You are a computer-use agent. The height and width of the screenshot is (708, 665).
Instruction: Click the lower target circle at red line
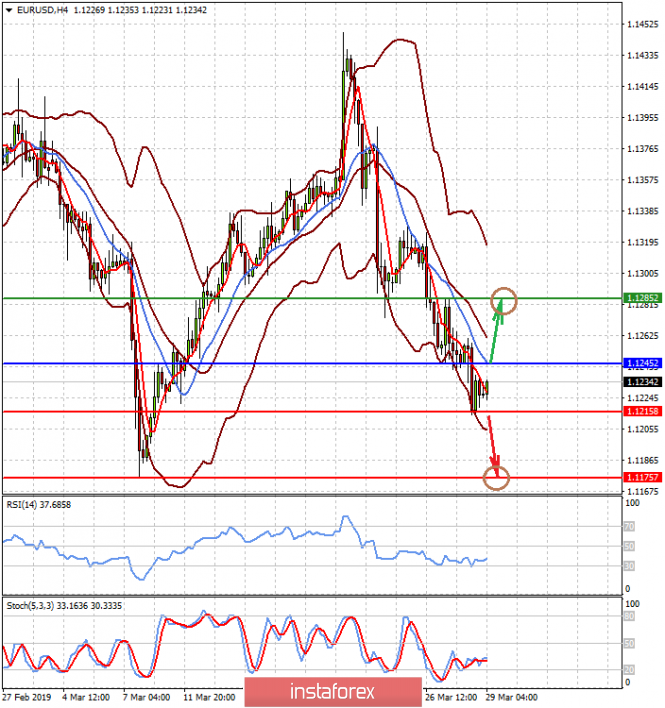coord(496,478)
